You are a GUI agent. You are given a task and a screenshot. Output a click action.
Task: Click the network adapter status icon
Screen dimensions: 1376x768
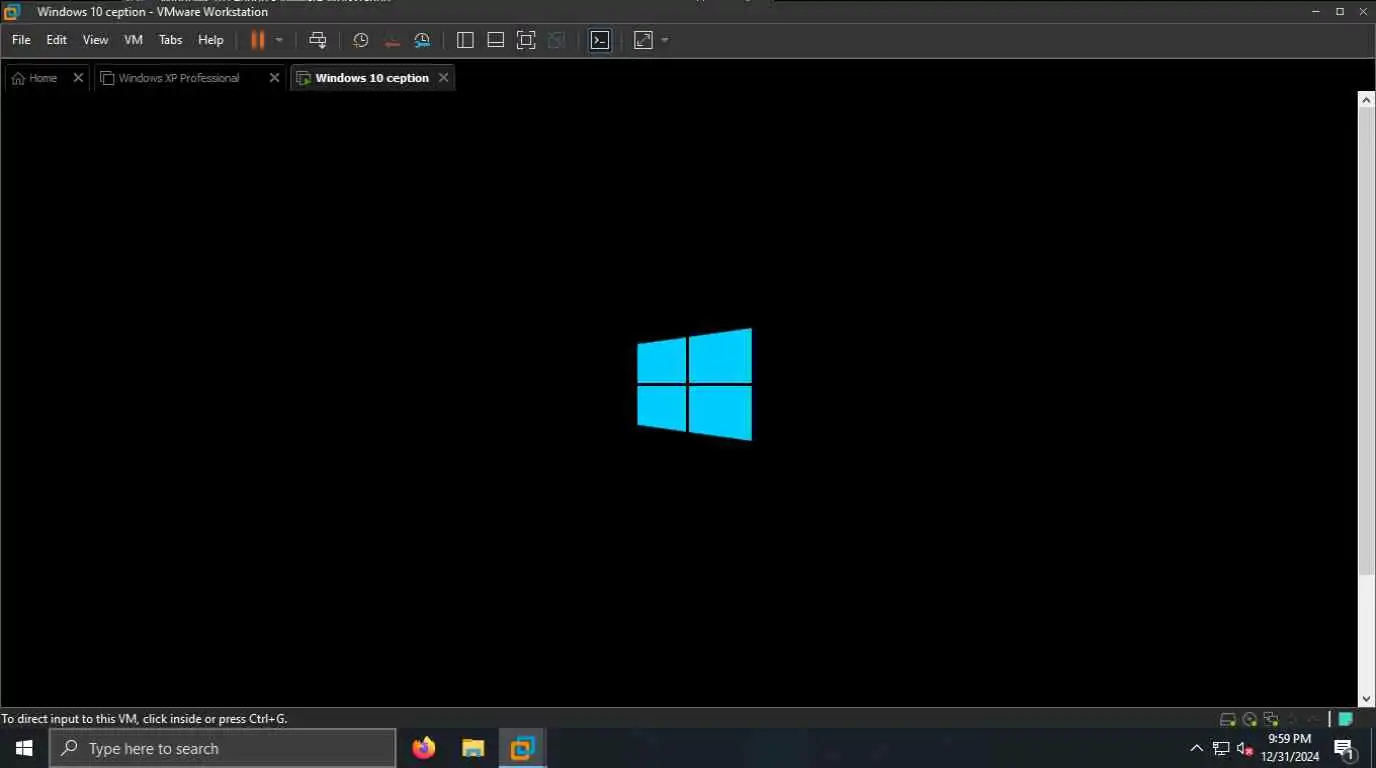click(1271, 719)
